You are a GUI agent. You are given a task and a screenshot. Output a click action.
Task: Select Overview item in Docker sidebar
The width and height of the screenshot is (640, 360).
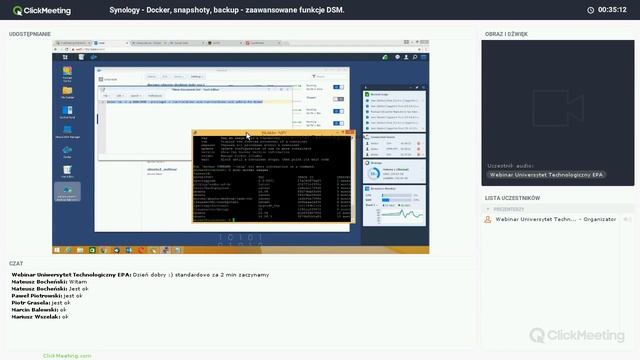pyautogui.click(x=108, y=79)
